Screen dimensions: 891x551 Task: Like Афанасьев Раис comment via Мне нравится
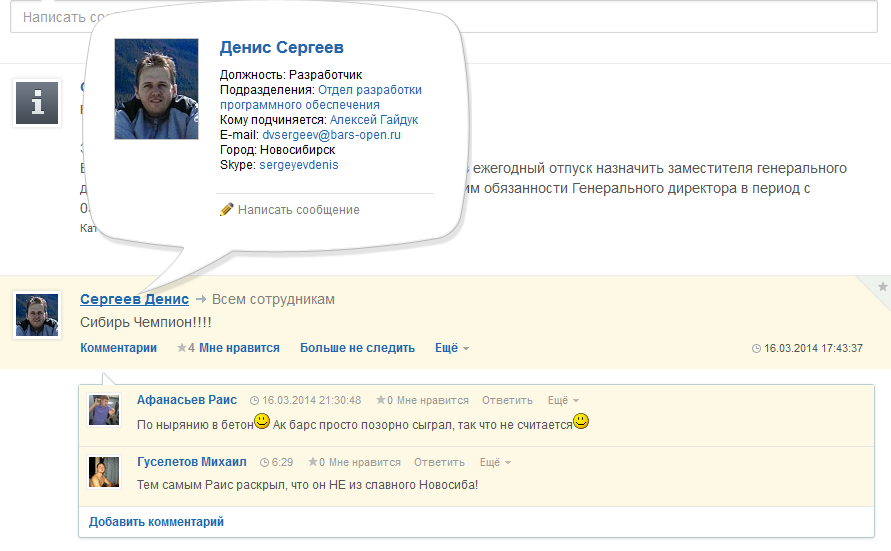tap(432, 400)
